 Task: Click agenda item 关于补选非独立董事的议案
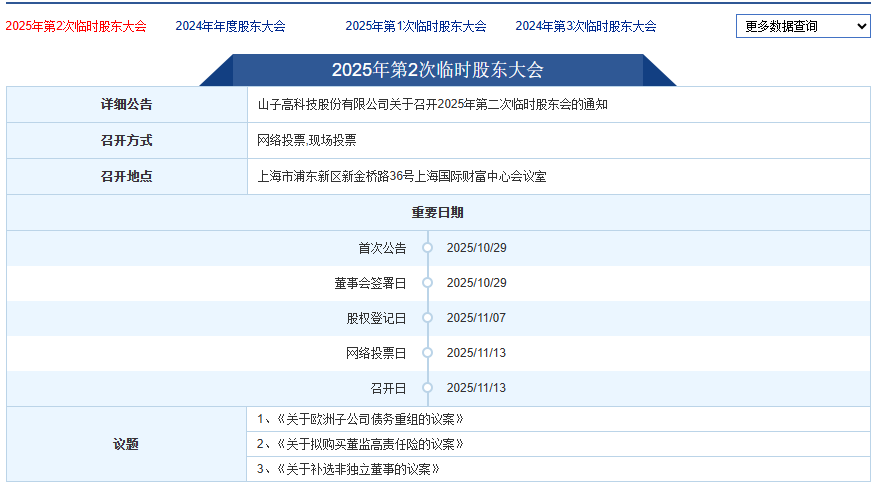(x=348, y=469)
